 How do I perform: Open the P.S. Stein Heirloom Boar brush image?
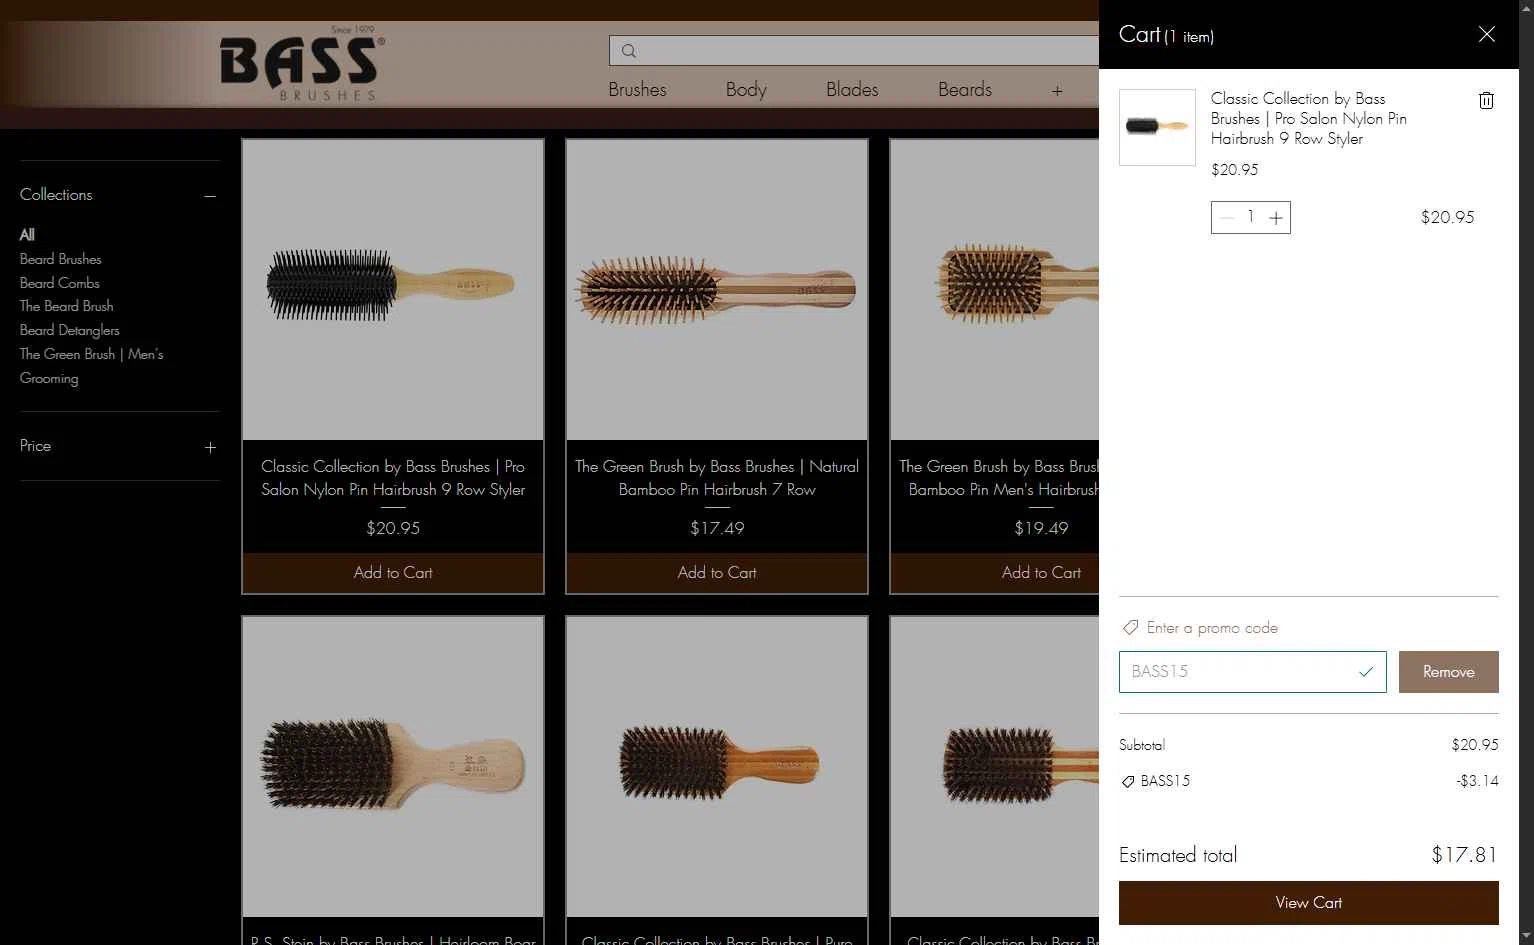click(393, 766)
